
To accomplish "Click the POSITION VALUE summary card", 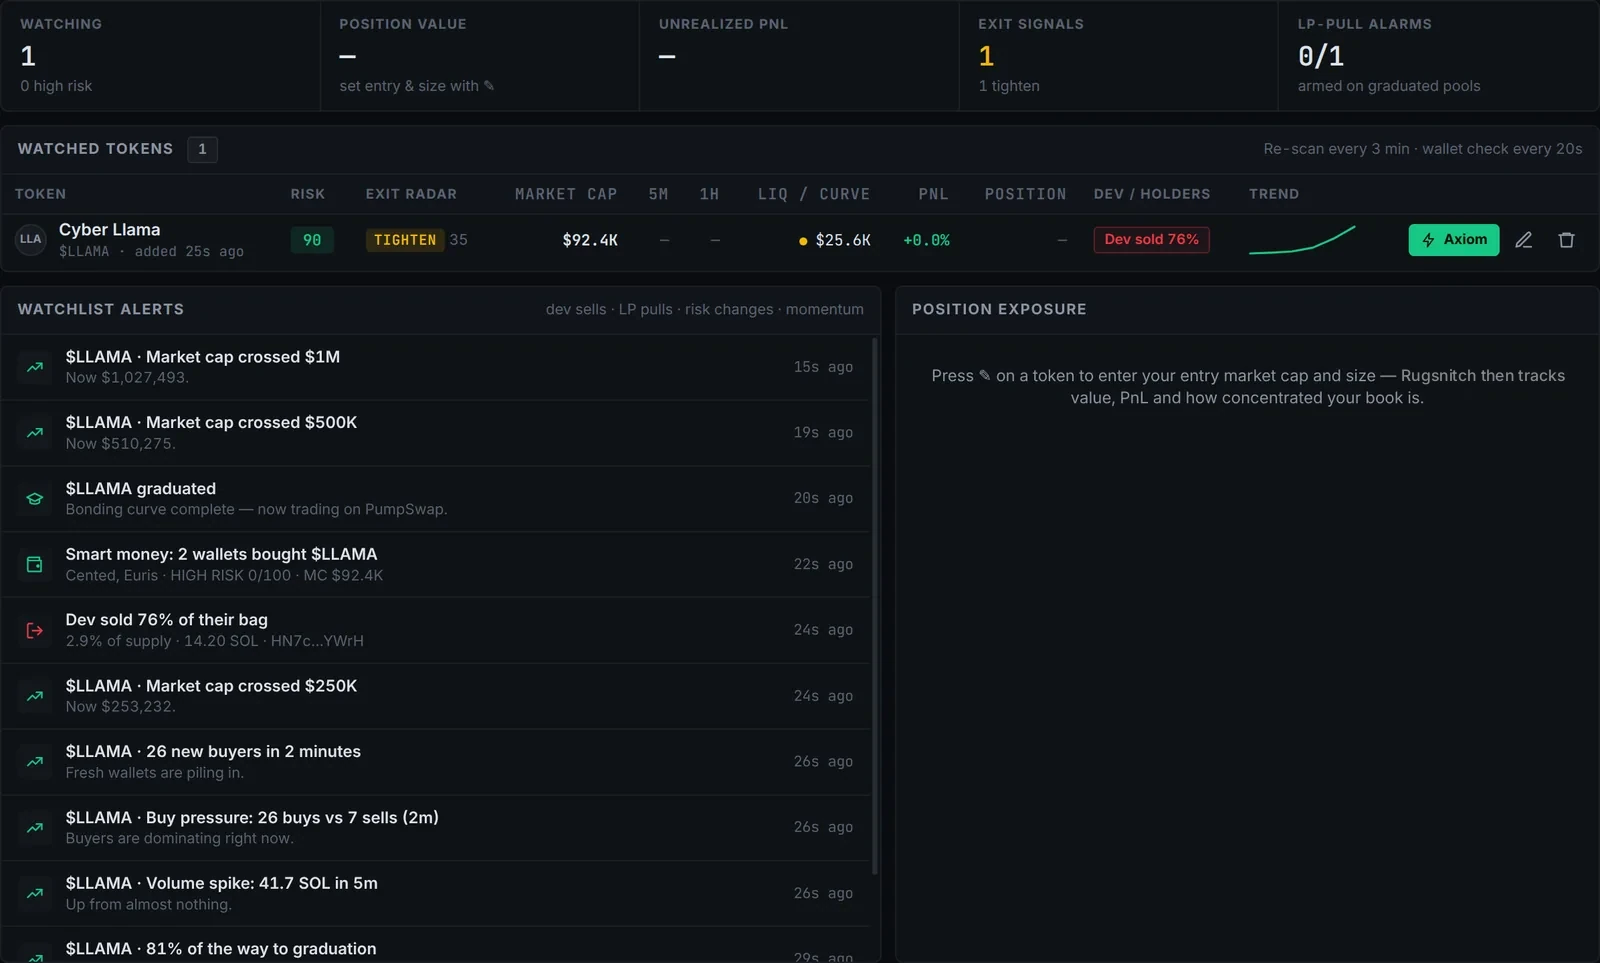I will tap(480, 55).
